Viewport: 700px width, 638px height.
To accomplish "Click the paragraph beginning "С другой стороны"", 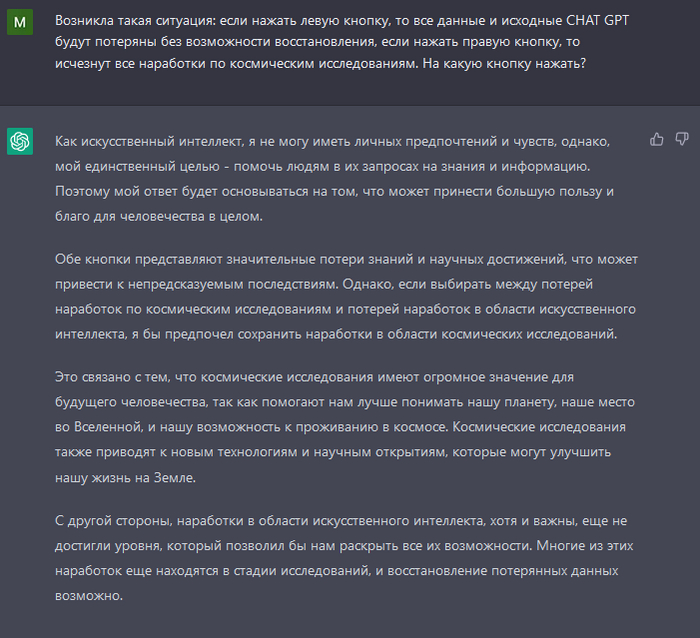I will click(340, 558).
